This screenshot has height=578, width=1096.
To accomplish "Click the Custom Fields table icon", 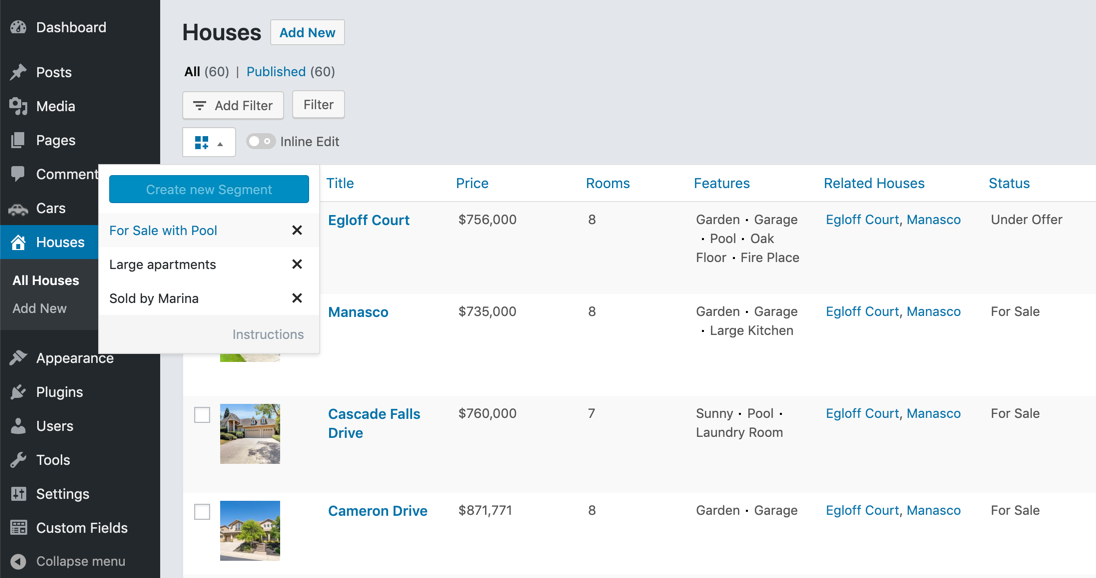I will point(18,528).
